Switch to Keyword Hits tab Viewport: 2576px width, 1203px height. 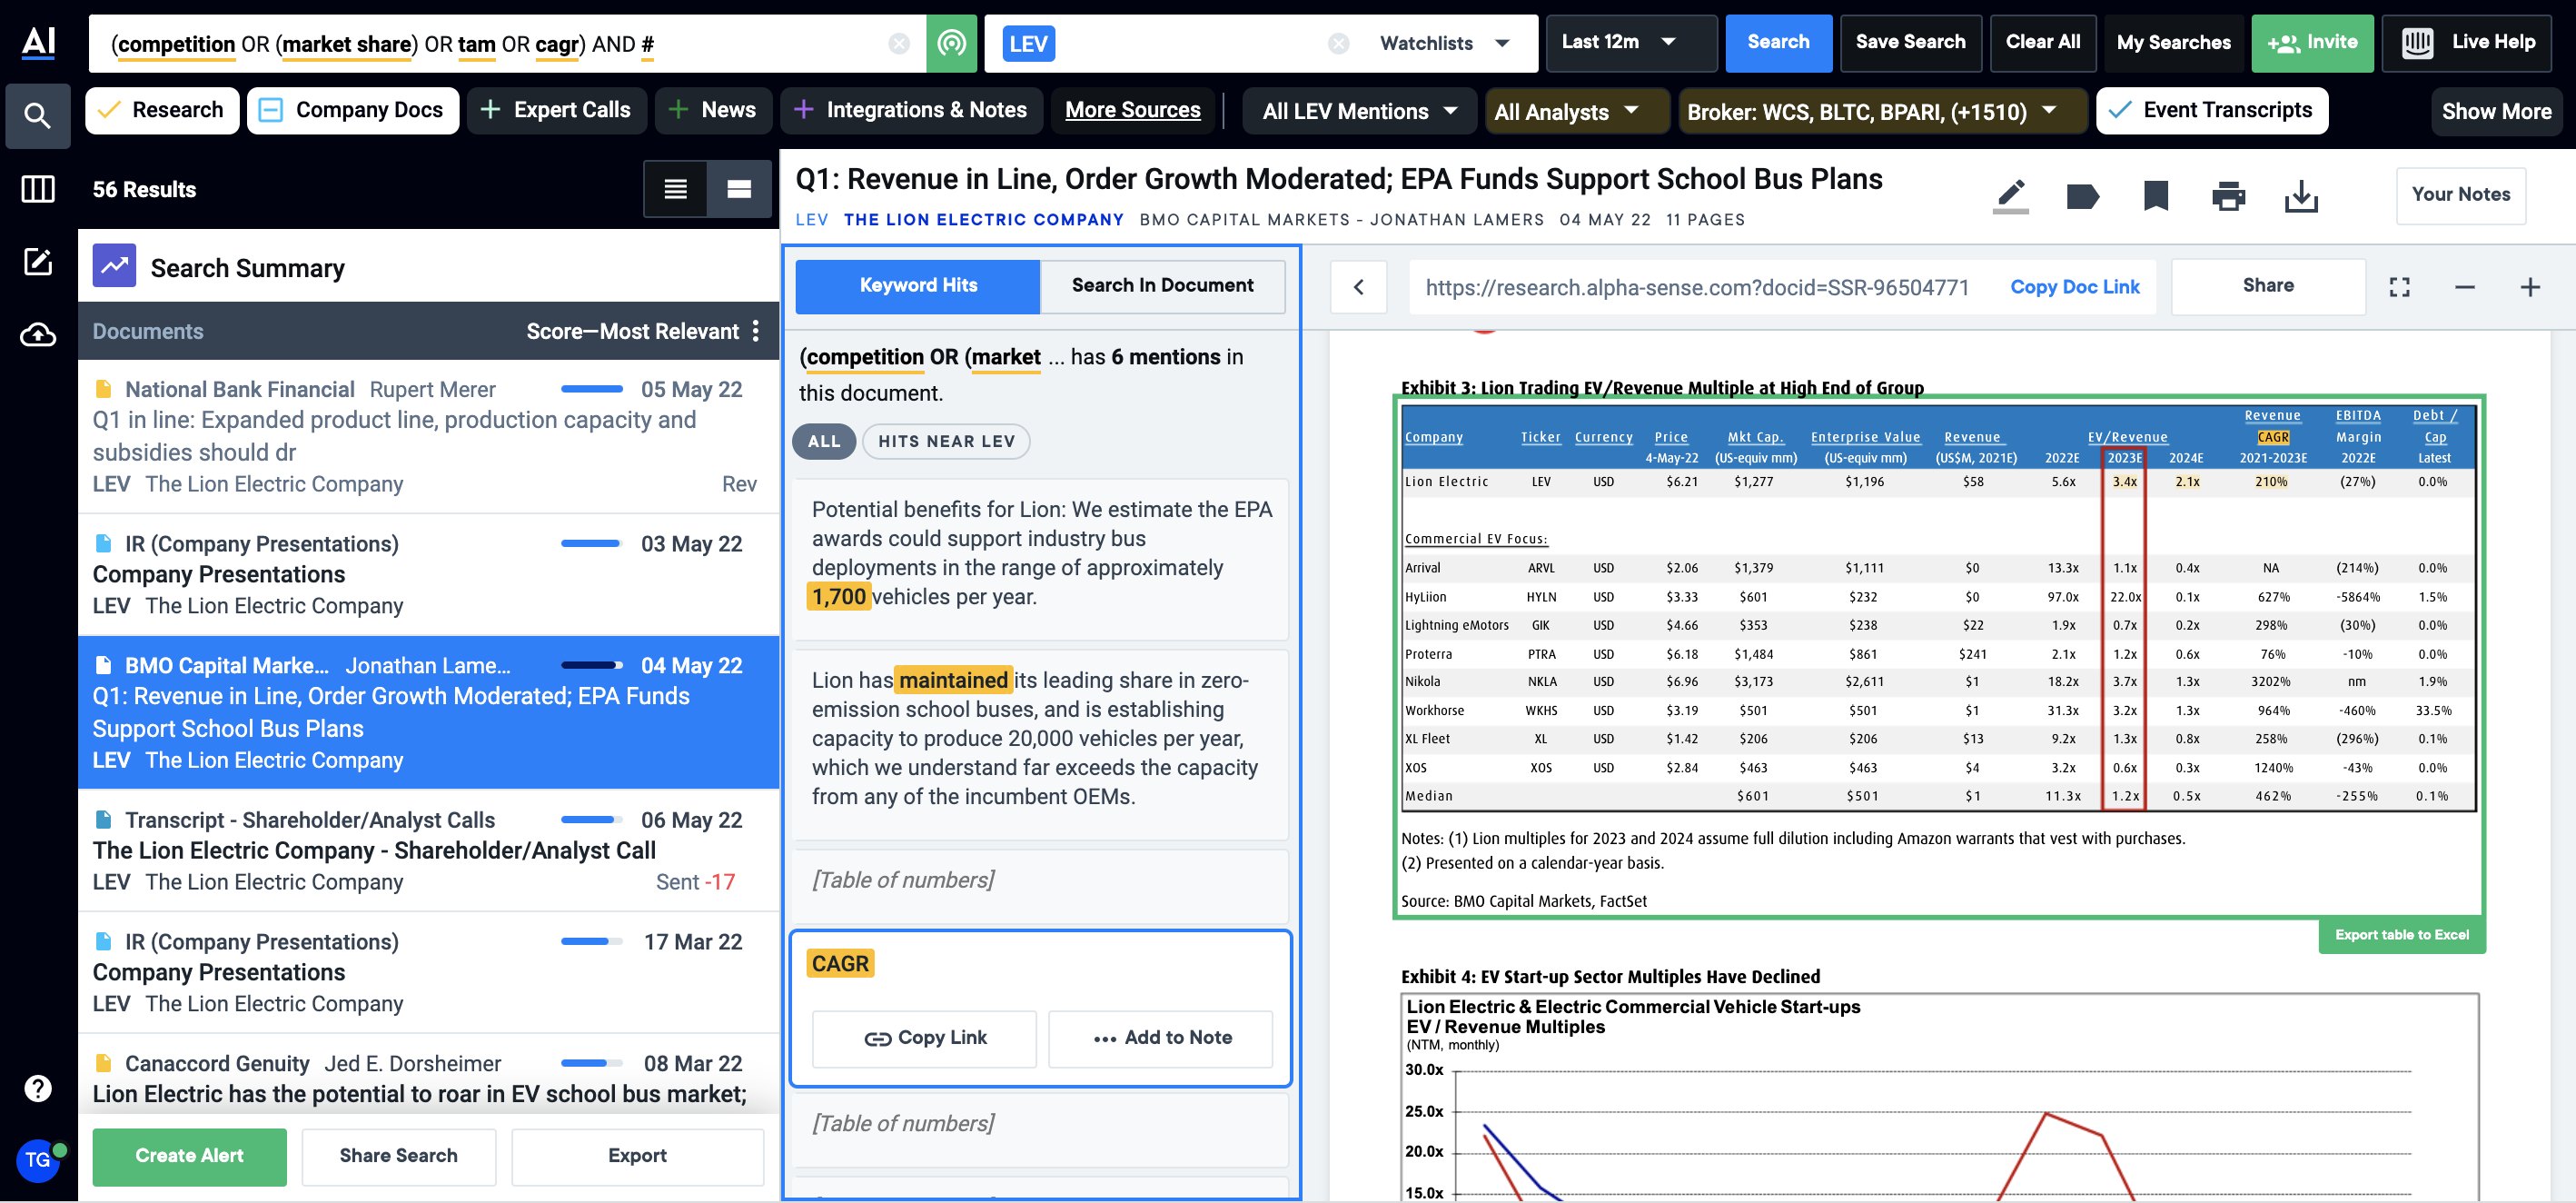point(918,286)
